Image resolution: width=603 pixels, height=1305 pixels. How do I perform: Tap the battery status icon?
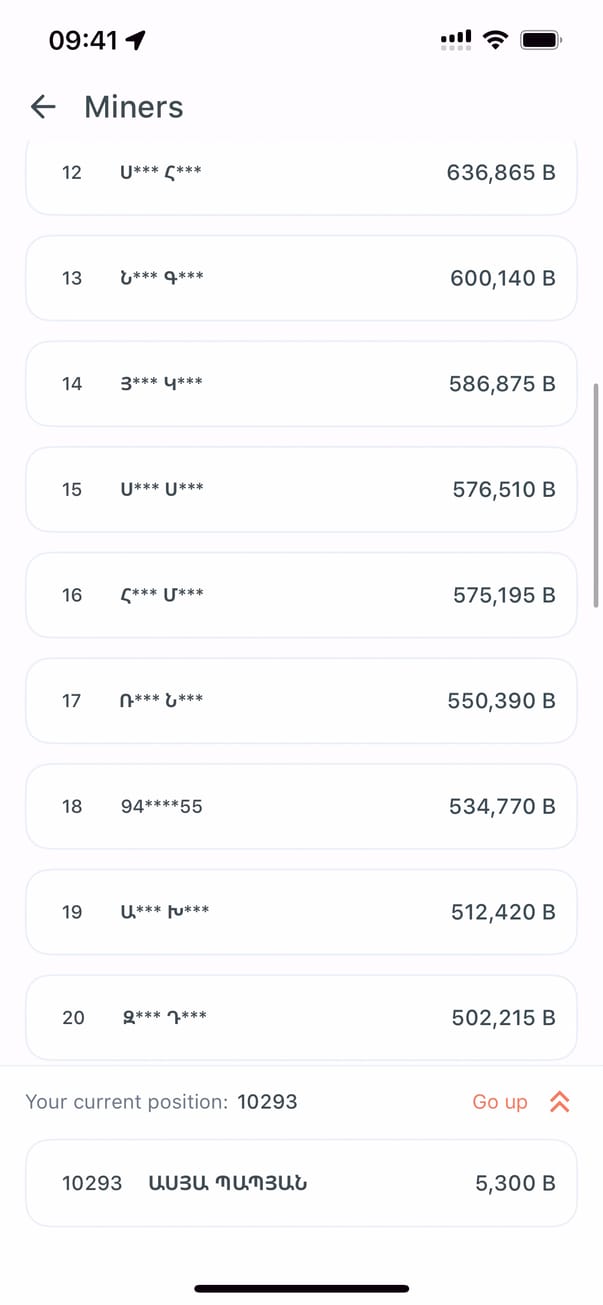(x=542, y=40)
